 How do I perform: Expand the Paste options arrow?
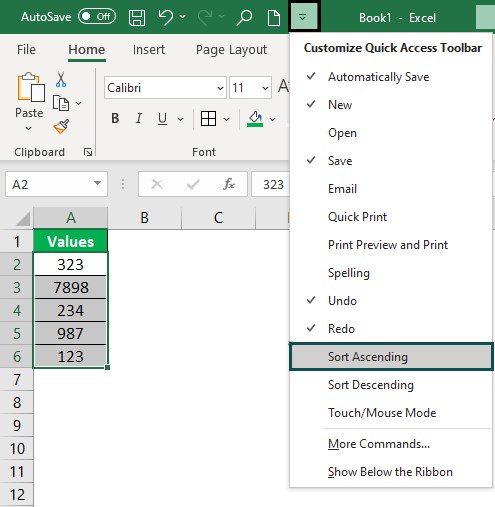pos(29,128)
